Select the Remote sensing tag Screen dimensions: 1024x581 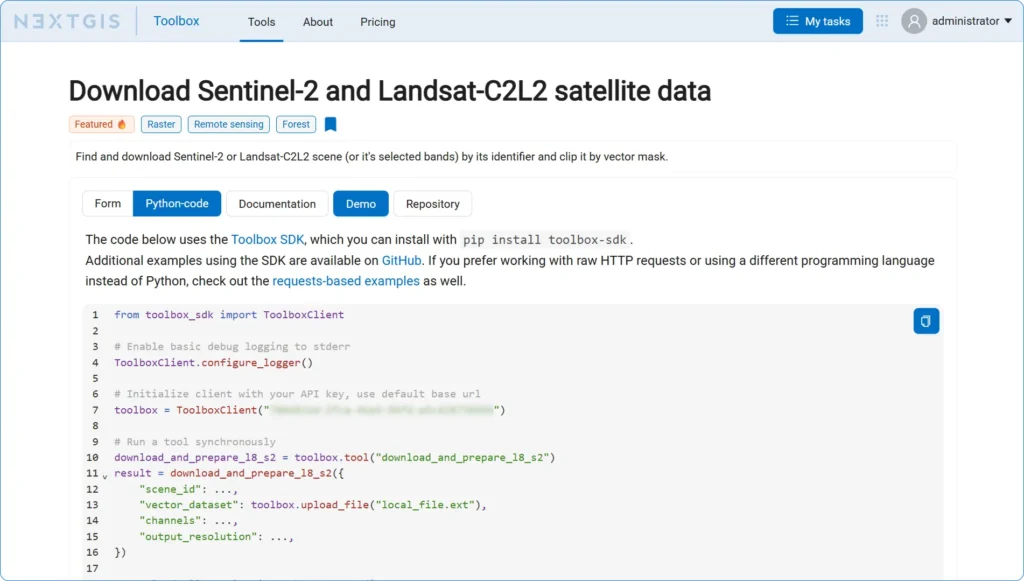pyautogui.click(x=229, y=124)
